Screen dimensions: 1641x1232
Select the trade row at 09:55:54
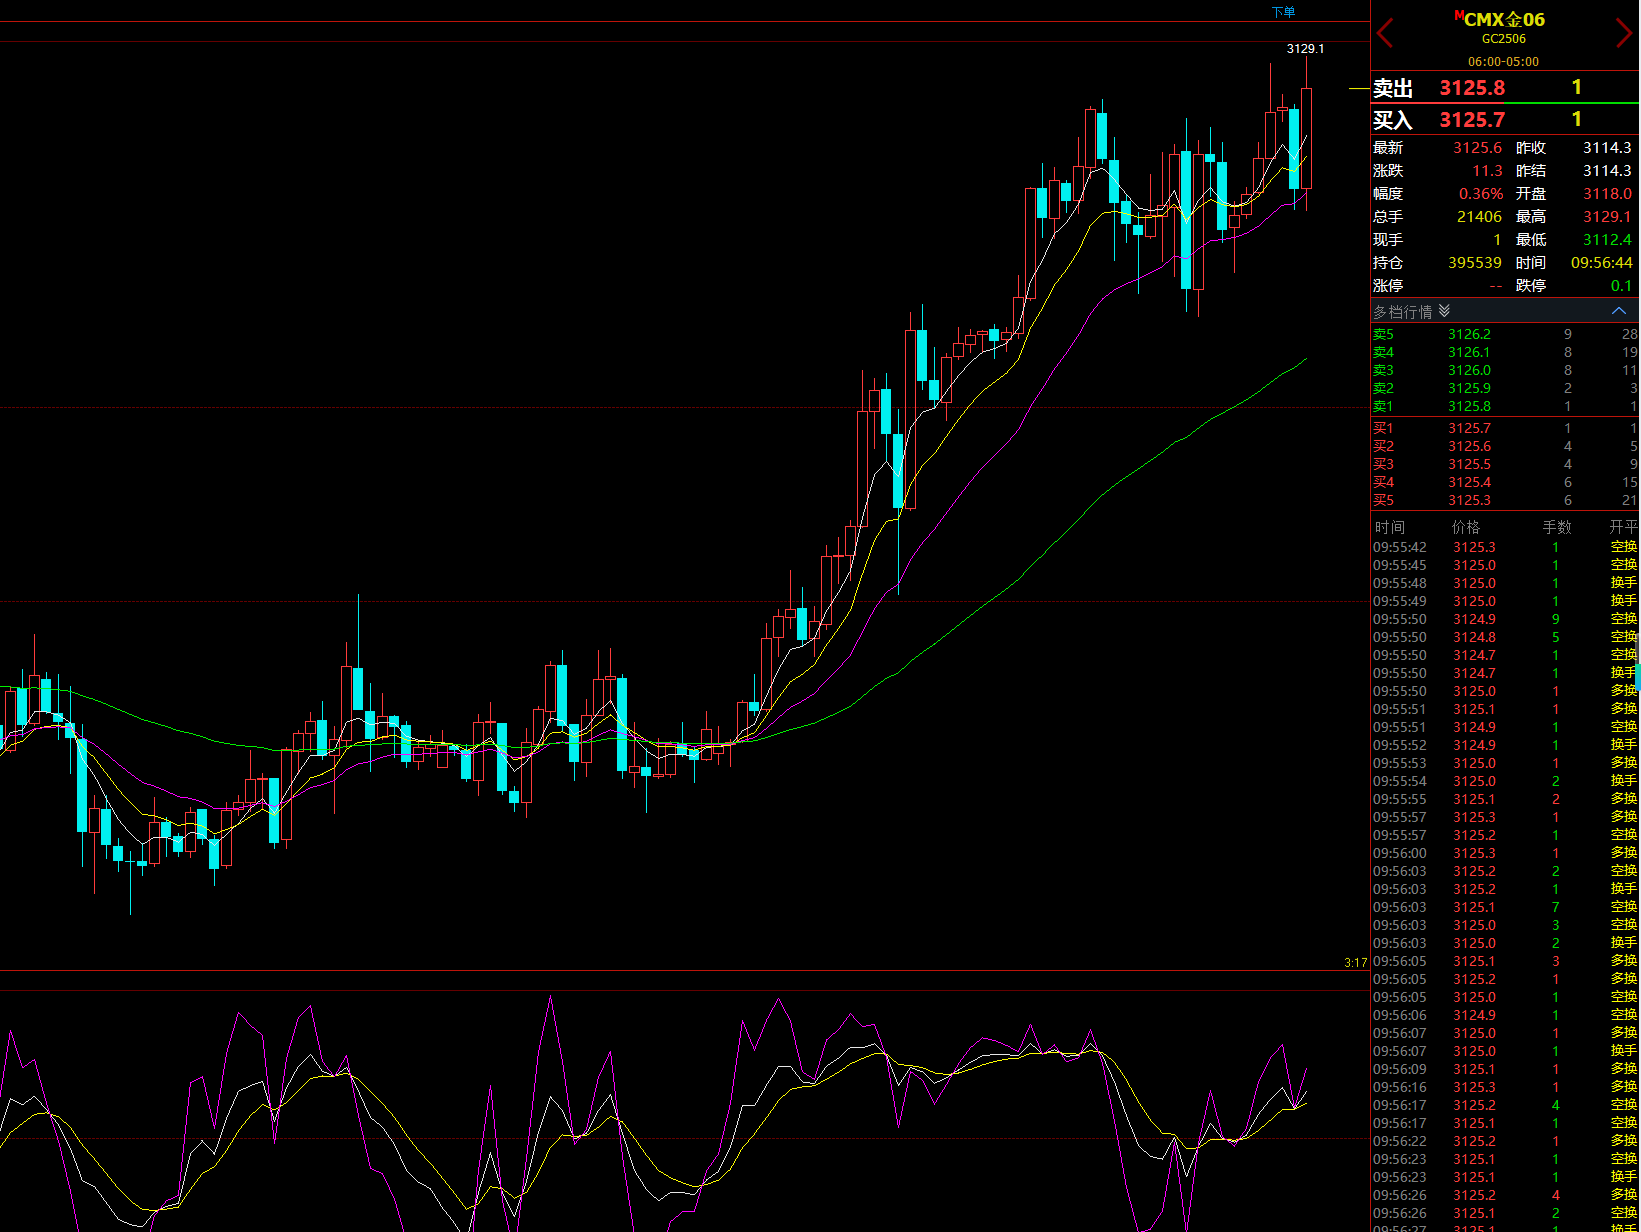(1505, 781)
